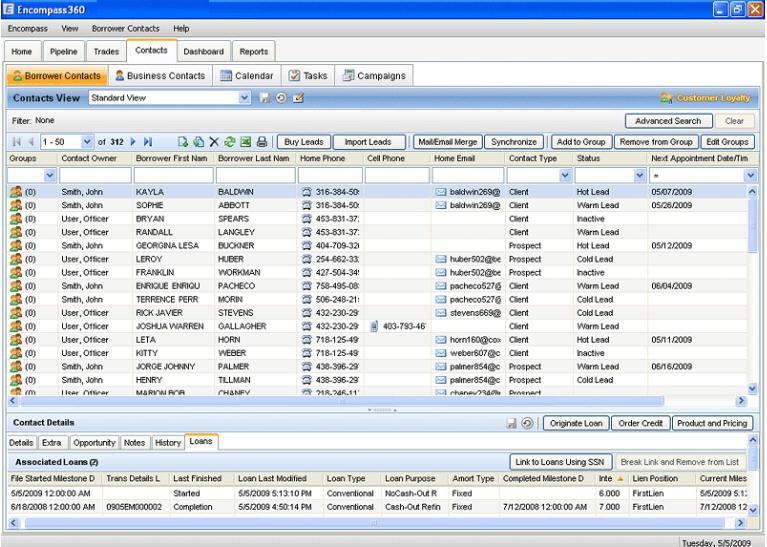Click the reset icon in Contact Details bar

pos(527,423)
